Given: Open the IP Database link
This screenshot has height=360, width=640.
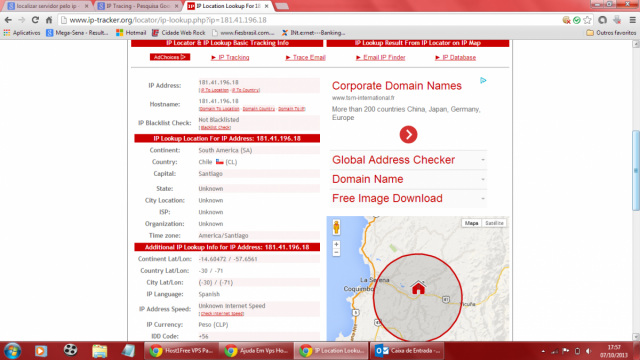Looking at the screenshot, I should coord(456,58).
